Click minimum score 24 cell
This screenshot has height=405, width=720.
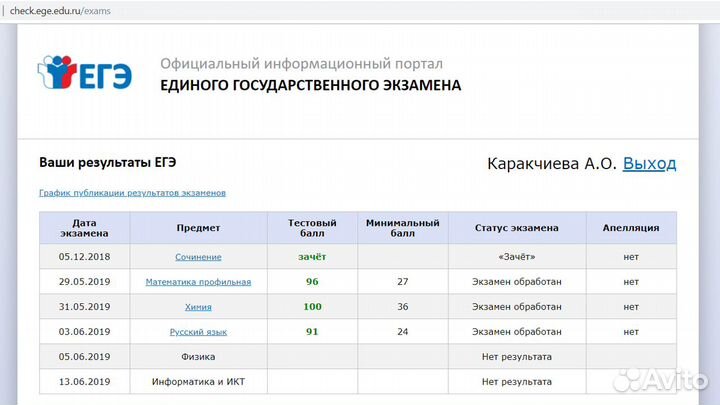403,332
